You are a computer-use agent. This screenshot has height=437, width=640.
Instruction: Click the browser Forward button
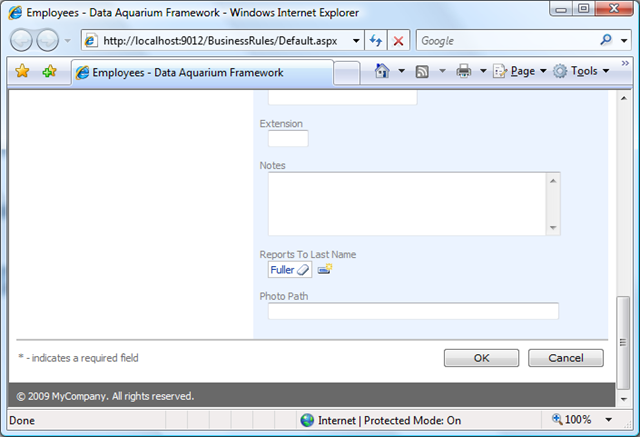pyautogui.click(x=47, y=41)
